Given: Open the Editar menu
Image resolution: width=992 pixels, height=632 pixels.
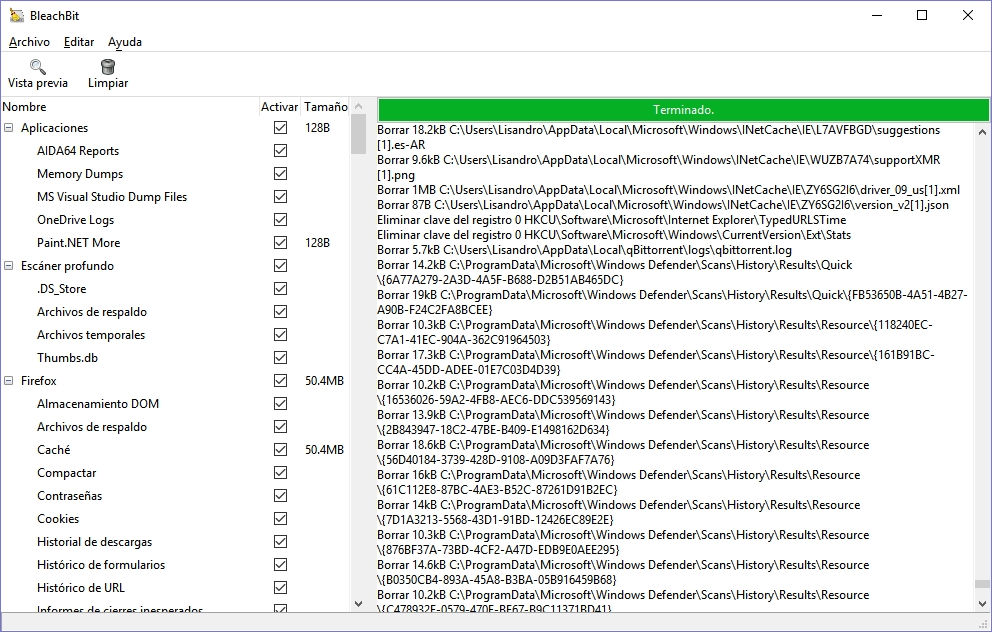Looking at the screenshot, I should [79, 42].
